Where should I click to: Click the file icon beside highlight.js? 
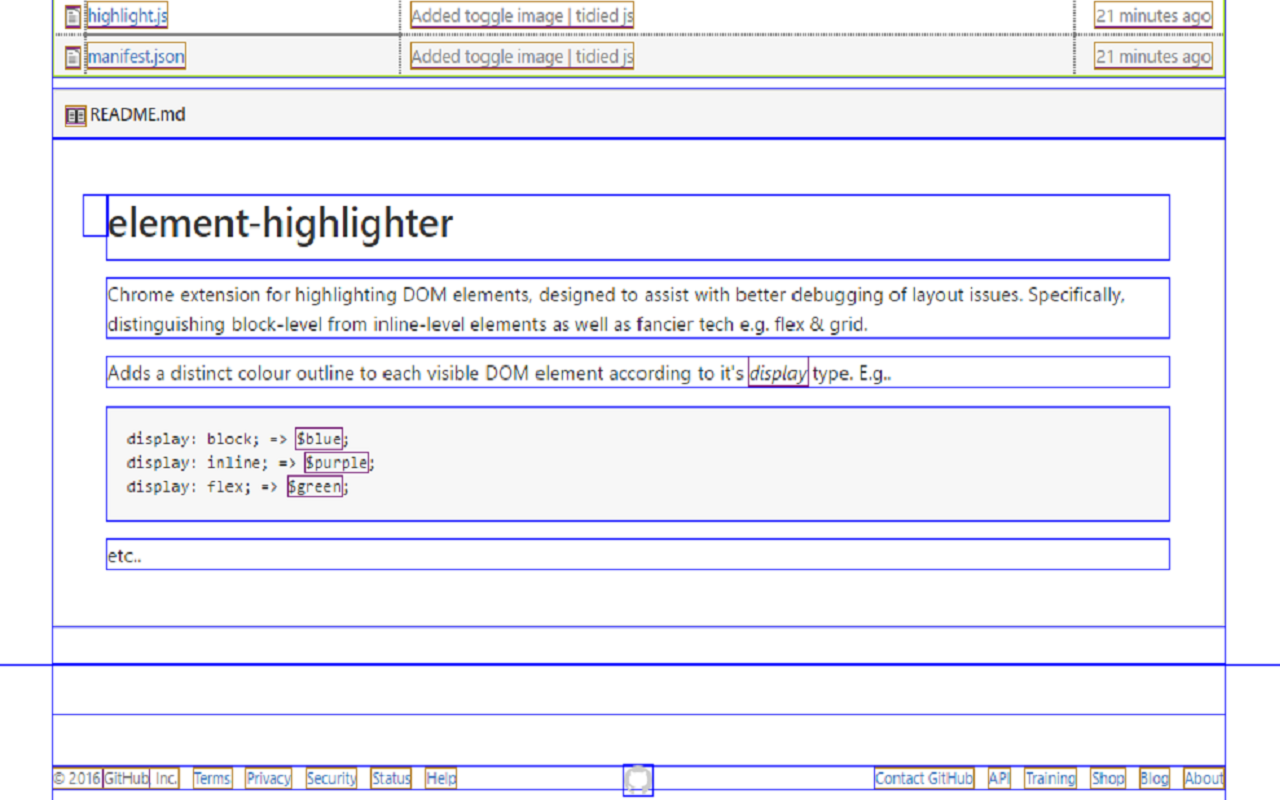(x=73, y=16)
